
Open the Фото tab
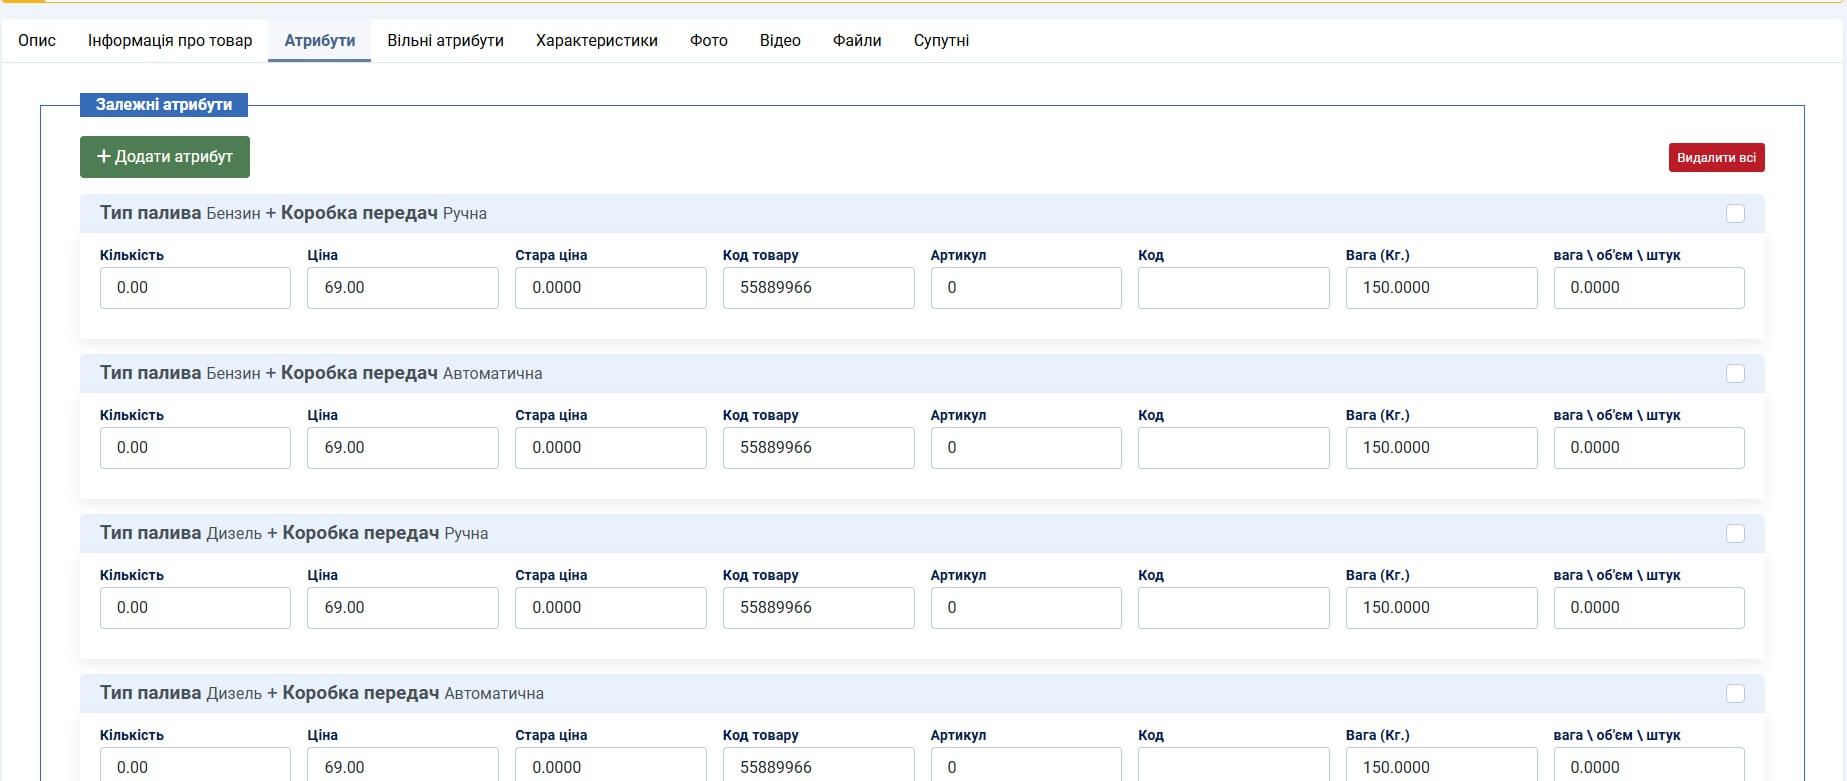[709, 41]
